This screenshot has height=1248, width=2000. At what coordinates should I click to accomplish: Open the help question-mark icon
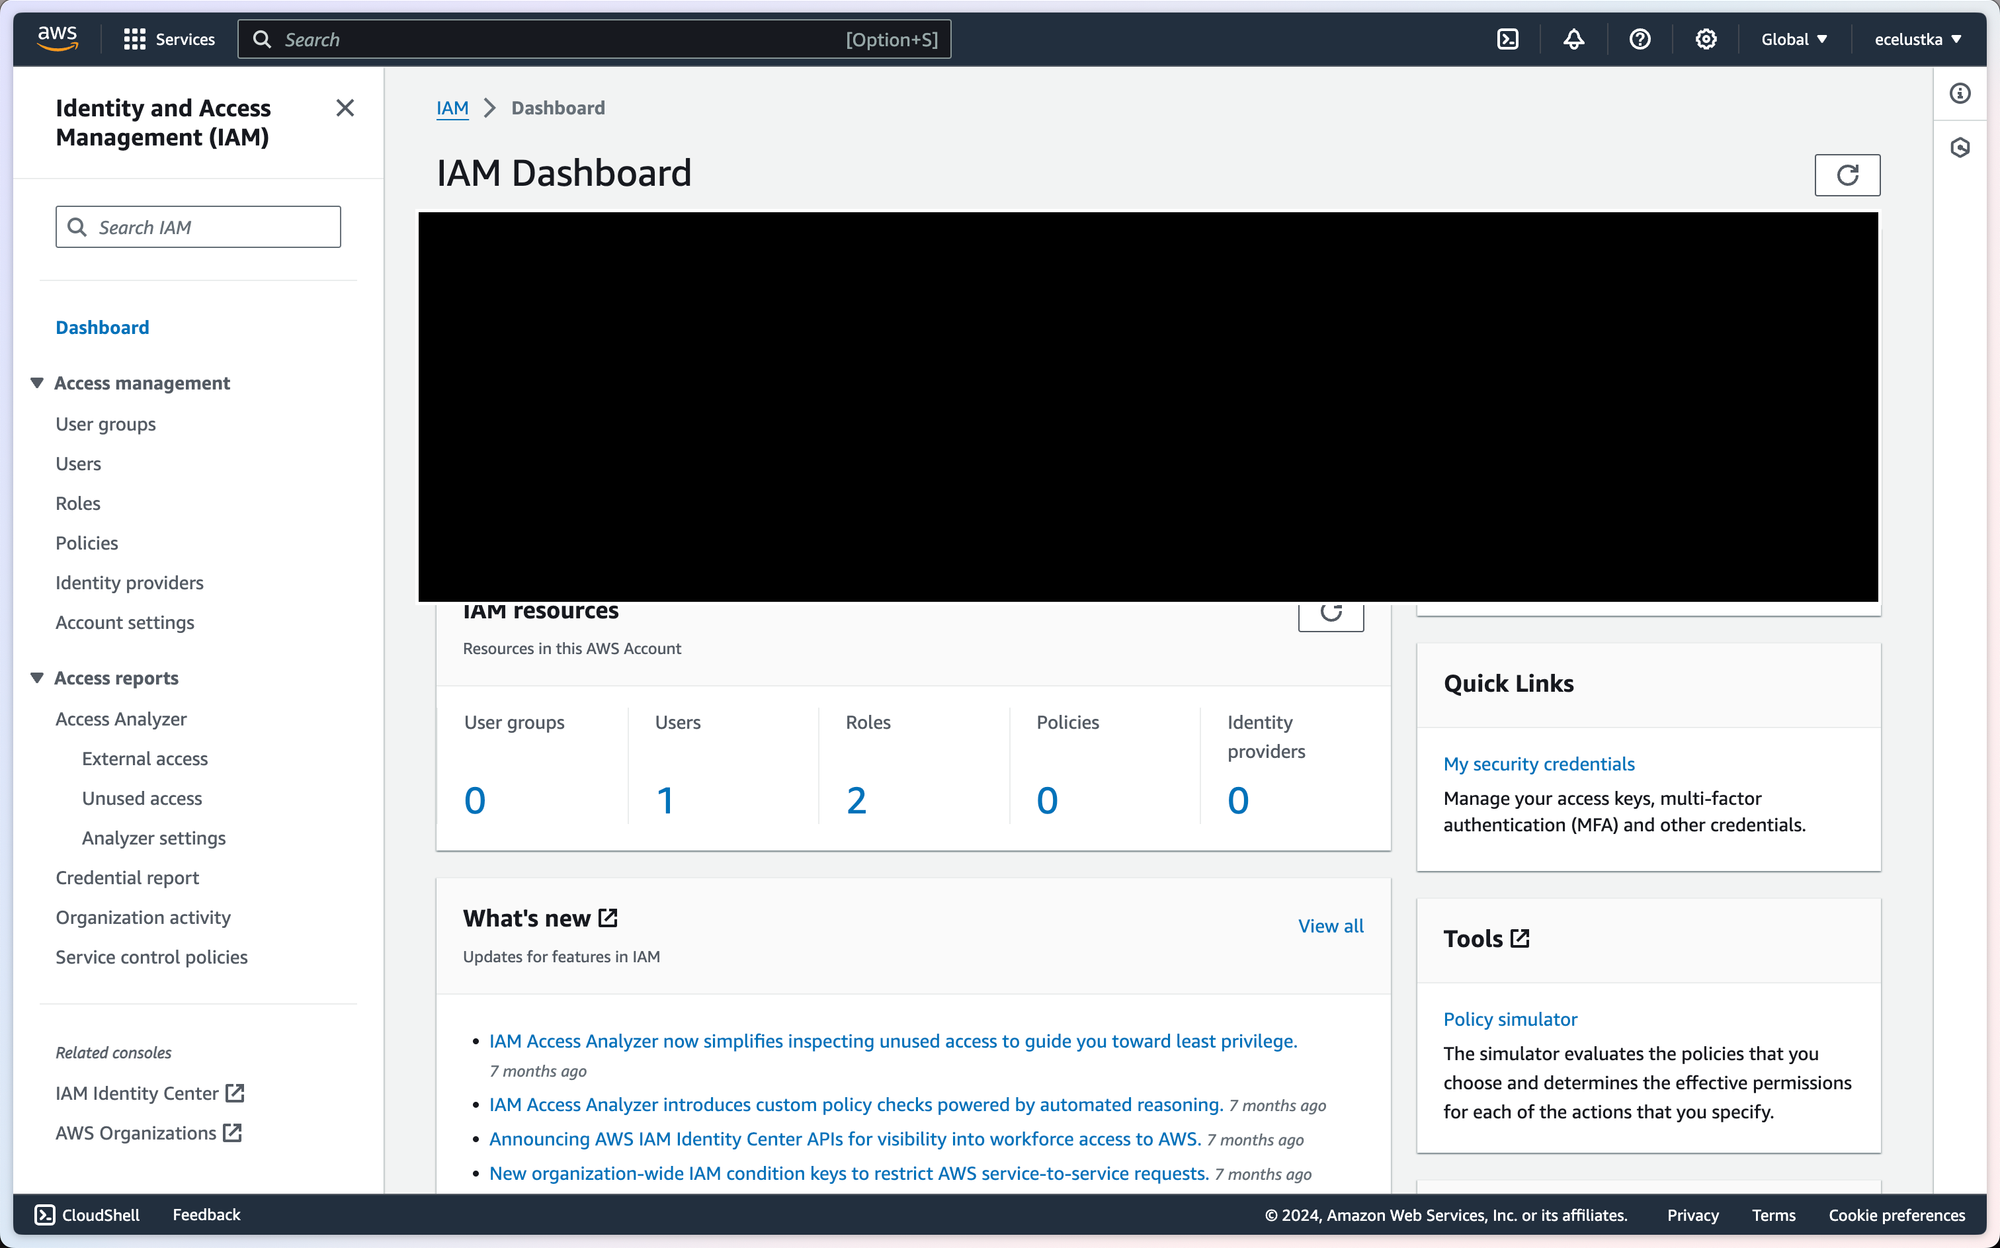(1639, 39)
